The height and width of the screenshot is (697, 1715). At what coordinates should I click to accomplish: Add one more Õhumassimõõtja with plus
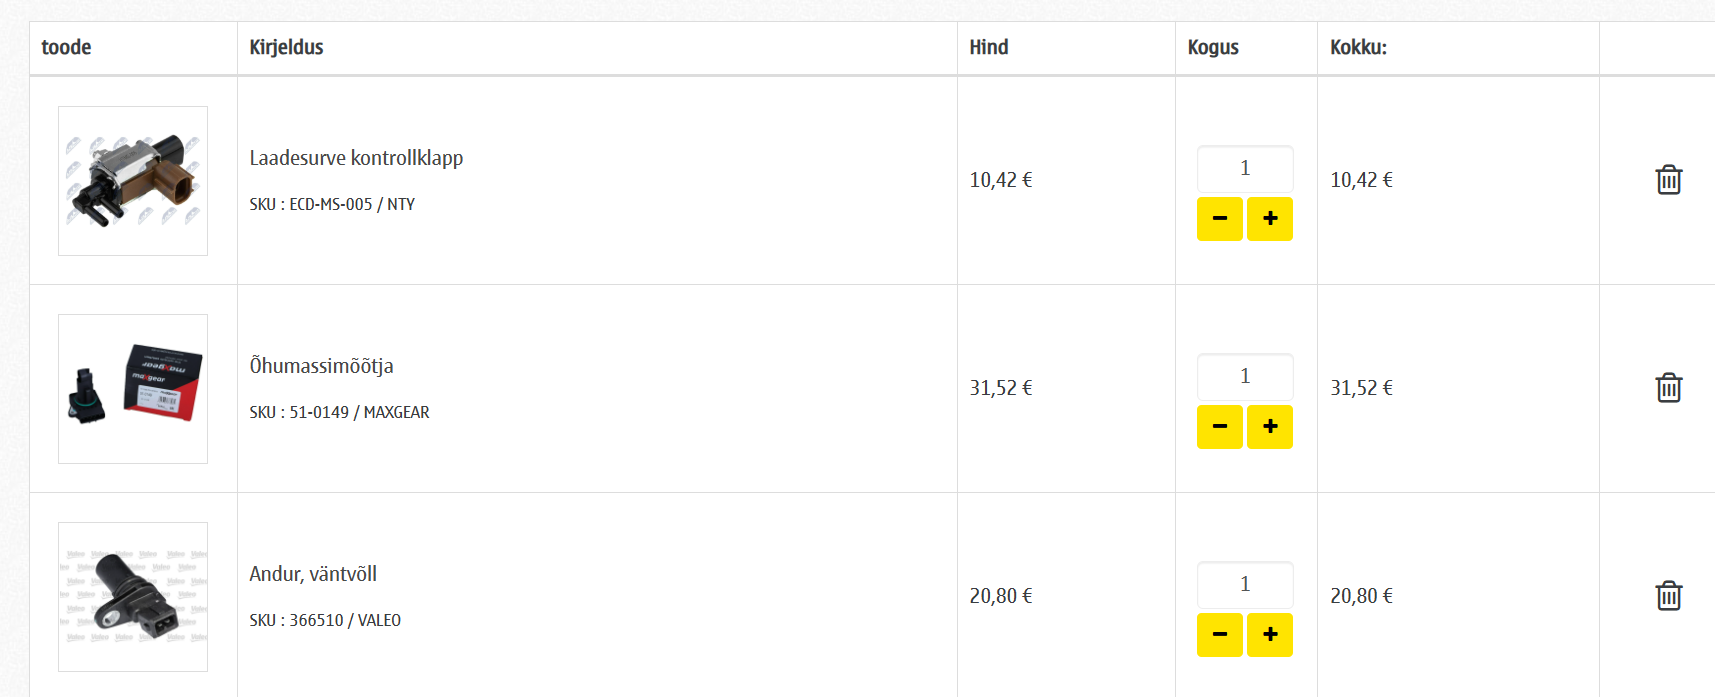[x=1270, y=427]
